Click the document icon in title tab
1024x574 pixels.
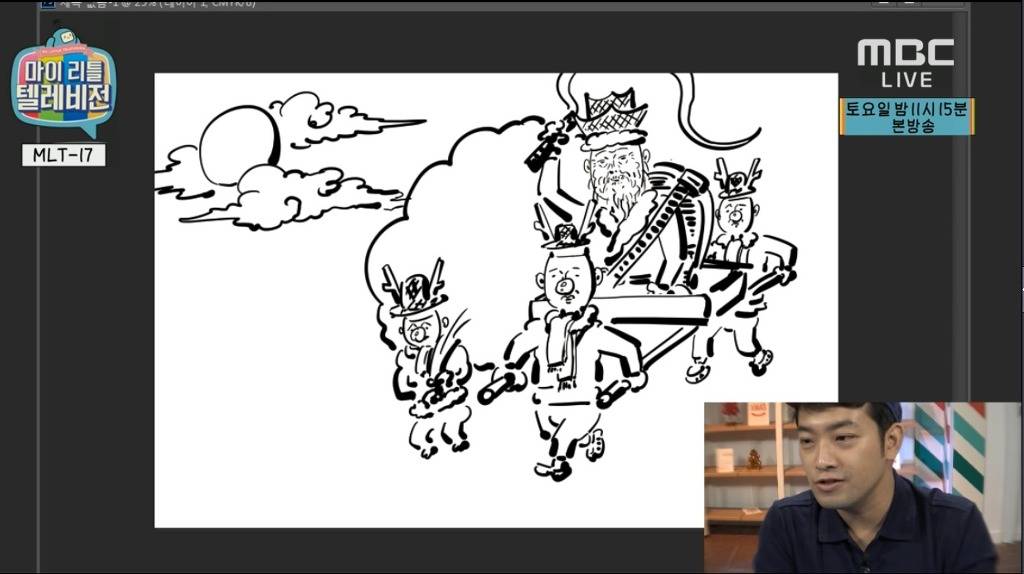point(46,4)
